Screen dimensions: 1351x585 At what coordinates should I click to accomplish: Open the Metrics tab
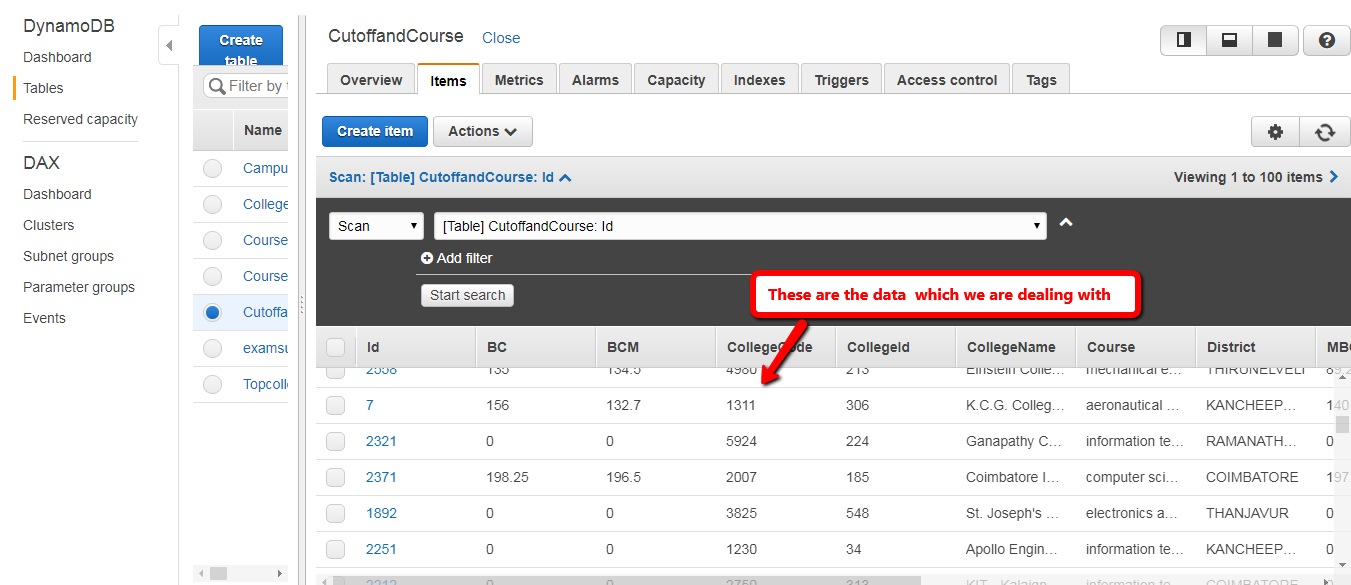pyautogui.click(x=519, y=80)
